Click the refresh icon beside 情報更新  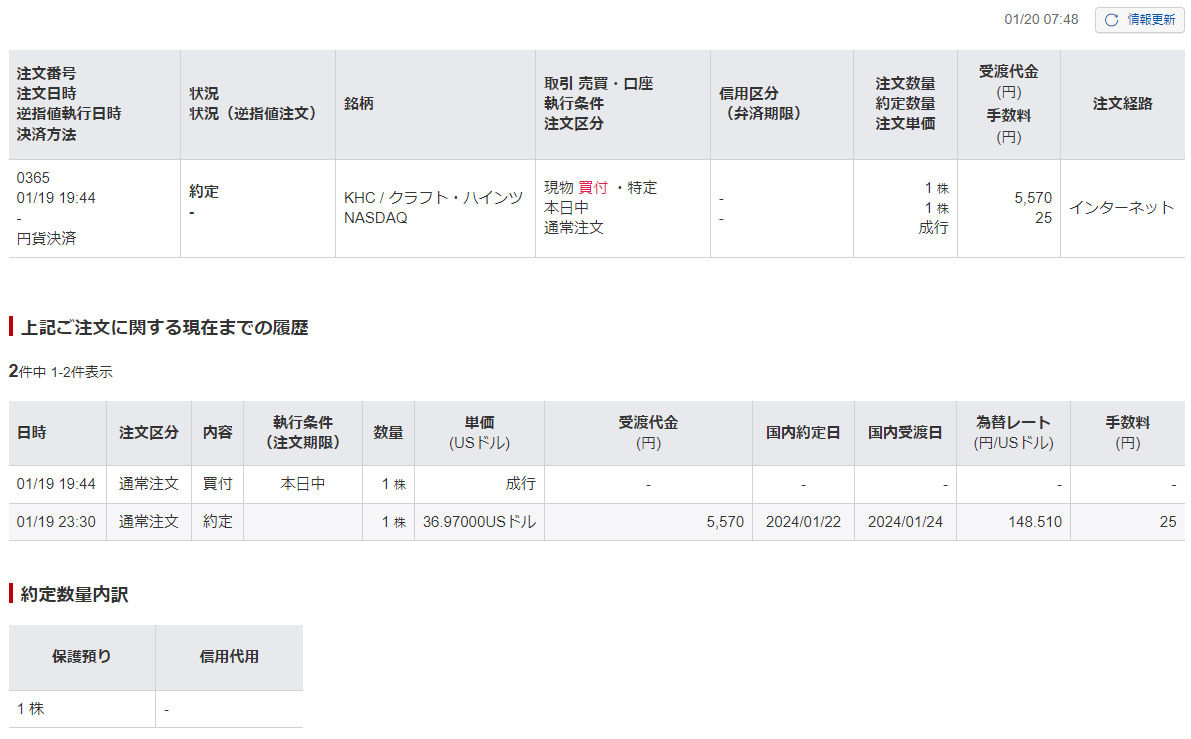point(1111,20)
